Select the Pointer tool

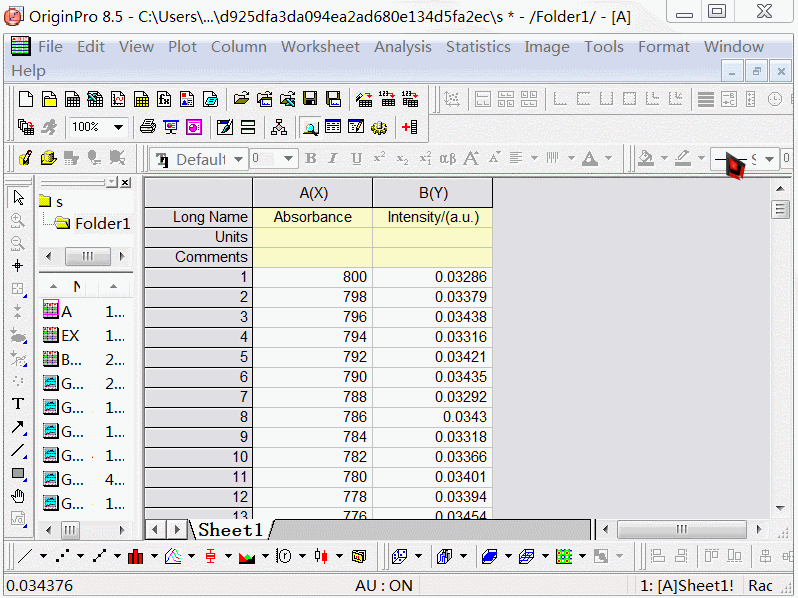pos(18,198)
